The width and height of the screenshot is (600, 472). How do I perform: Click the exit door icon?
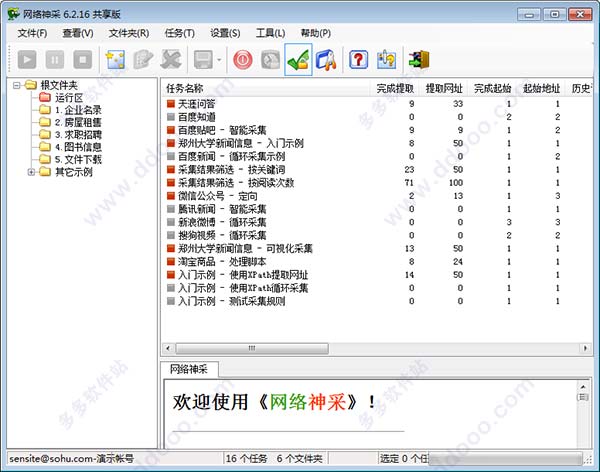[419, 60]
